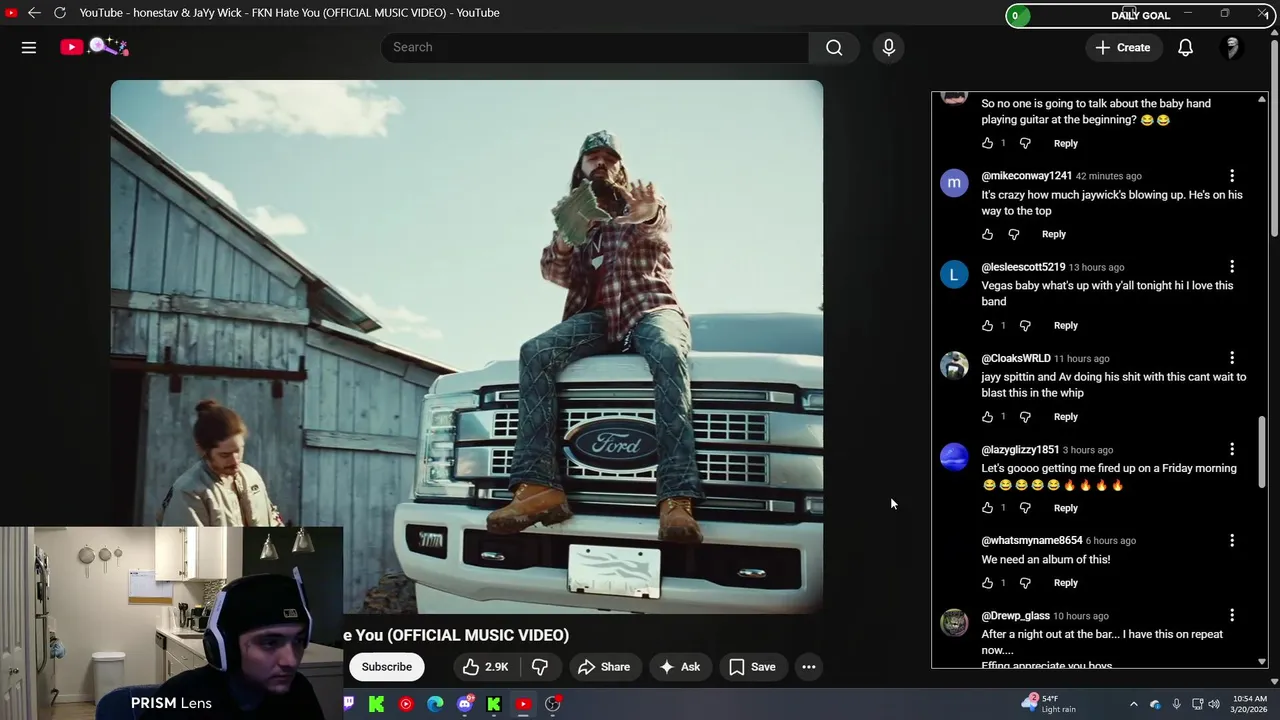Click the comments panel scrollbar thumb
Viewport: 1280px width, 720px height.
pyautogui.click(x=1262, y=452)
